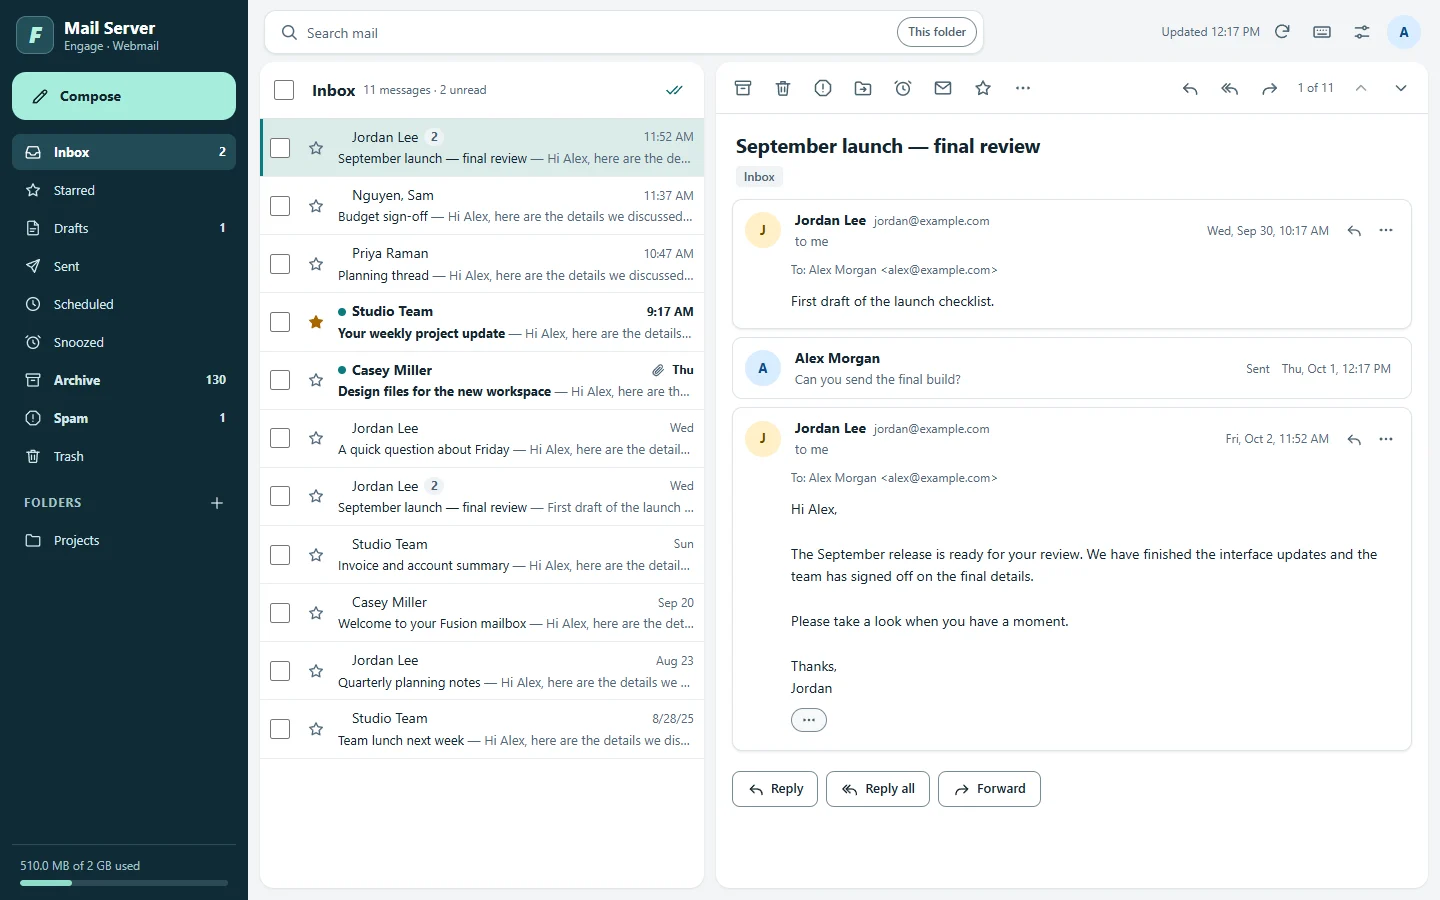Expand collapsed Alex Morgan message
This screenshot has height=900, width=1440.
click(1072, 368)
